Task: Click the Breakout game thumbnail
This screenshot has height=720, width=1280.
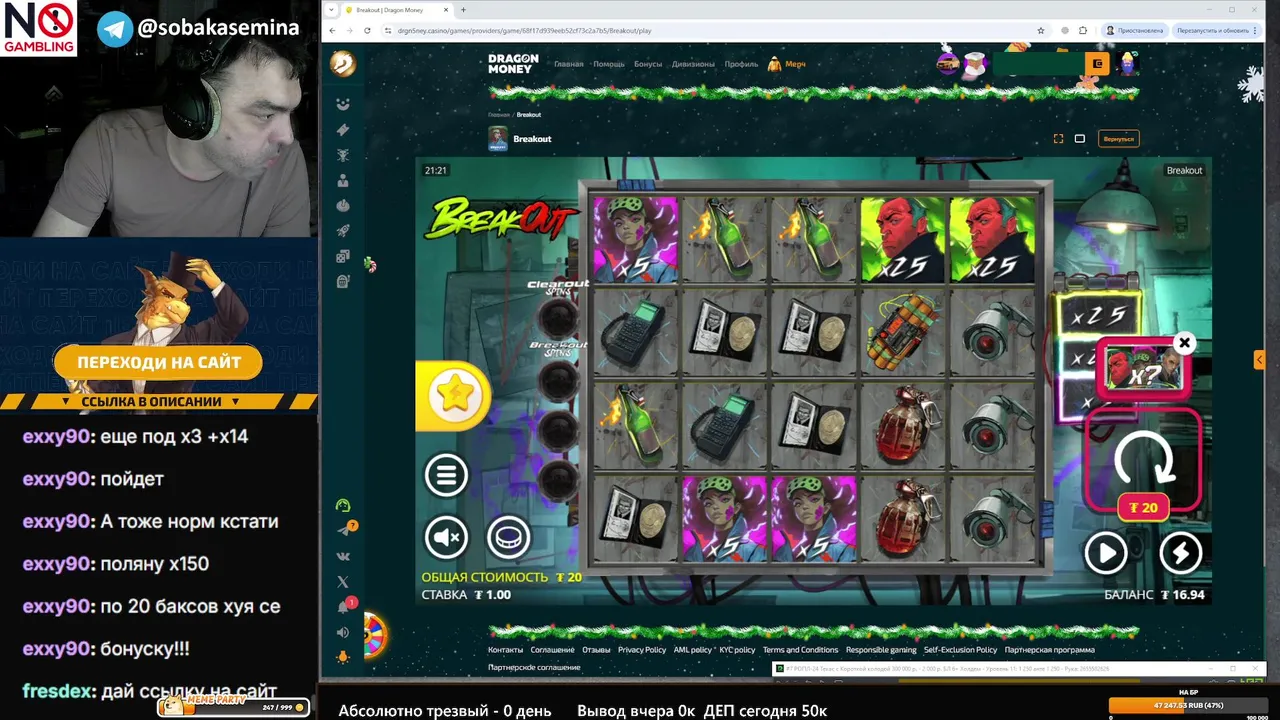Action: [498, 139]
